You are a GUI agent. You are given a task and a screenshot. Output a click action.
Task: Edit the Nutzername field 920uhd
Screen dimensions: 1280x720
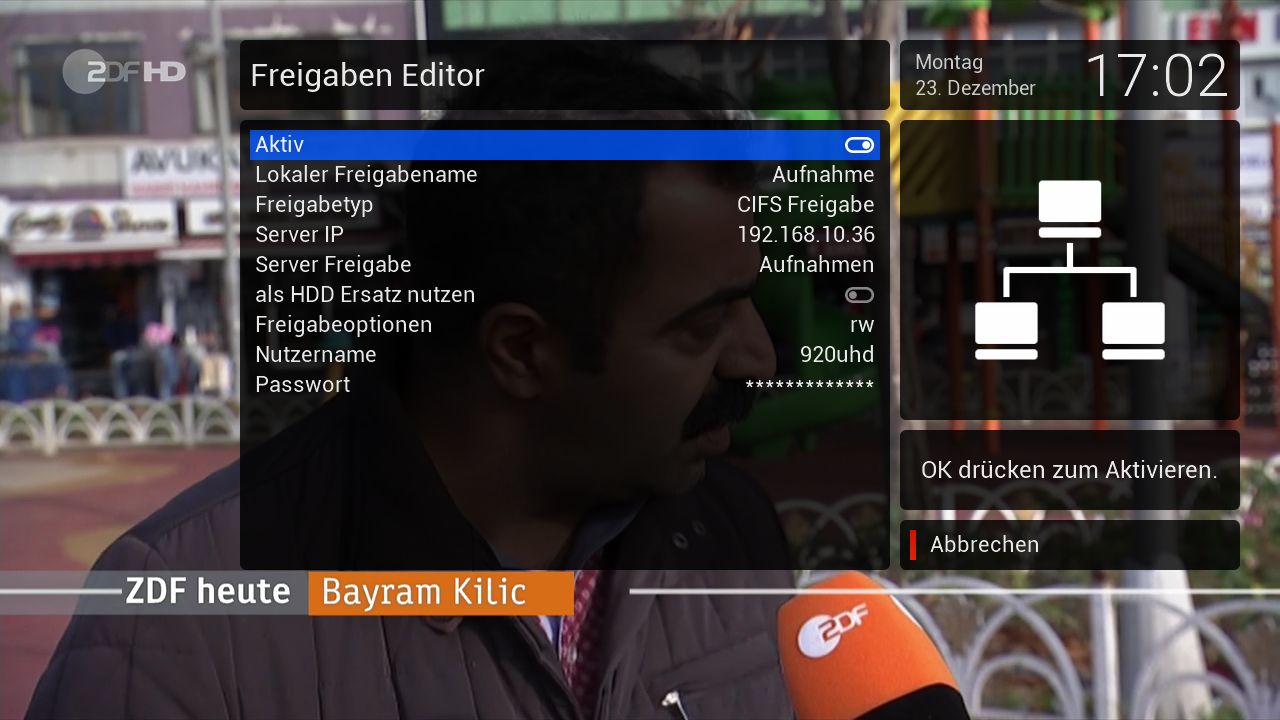tap(836, 355)
